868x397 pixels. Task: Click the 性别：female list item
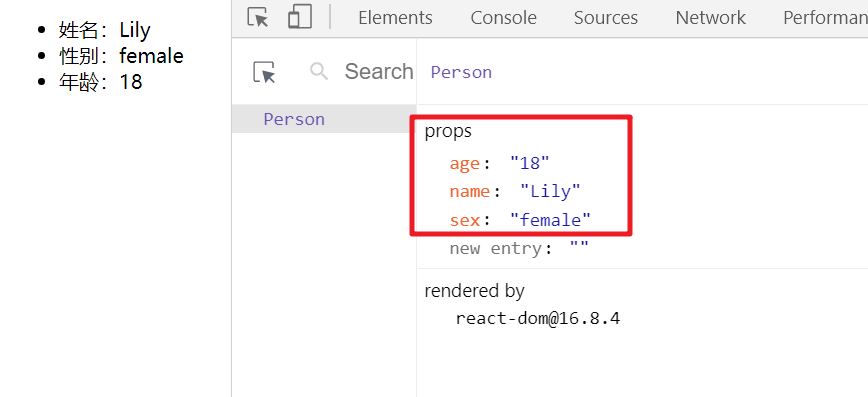[x=121, y=56]
